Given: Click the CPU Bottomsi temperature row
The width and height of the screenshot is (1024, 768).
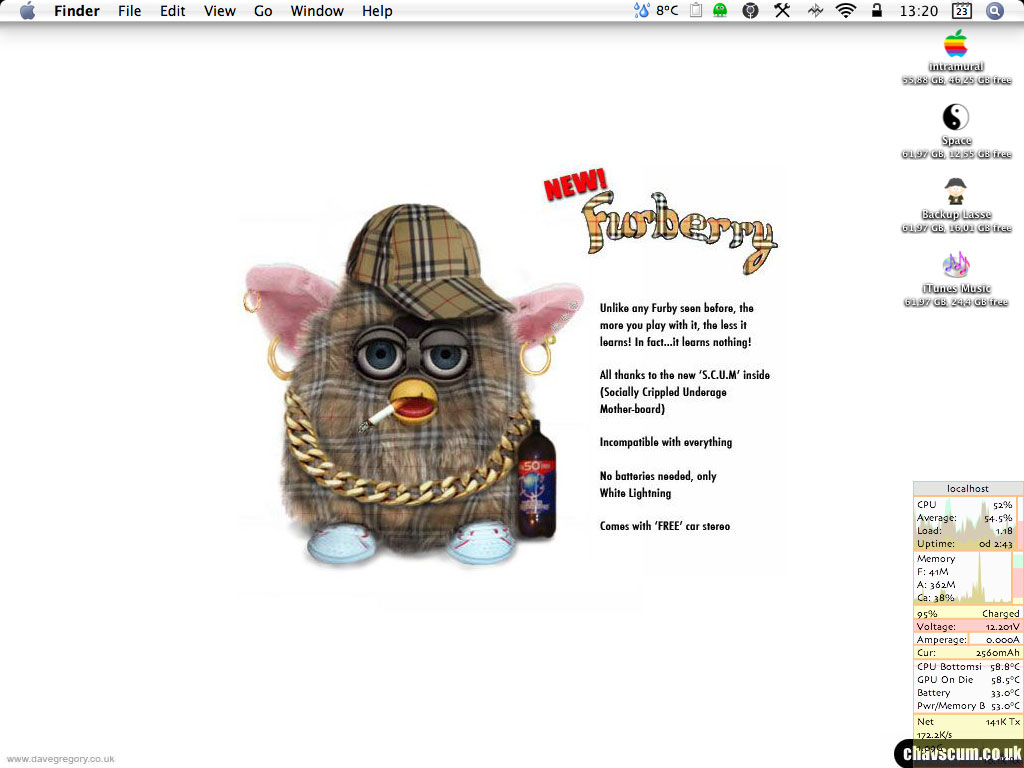Looking at the screenshot, I should [x=968, y=667].
